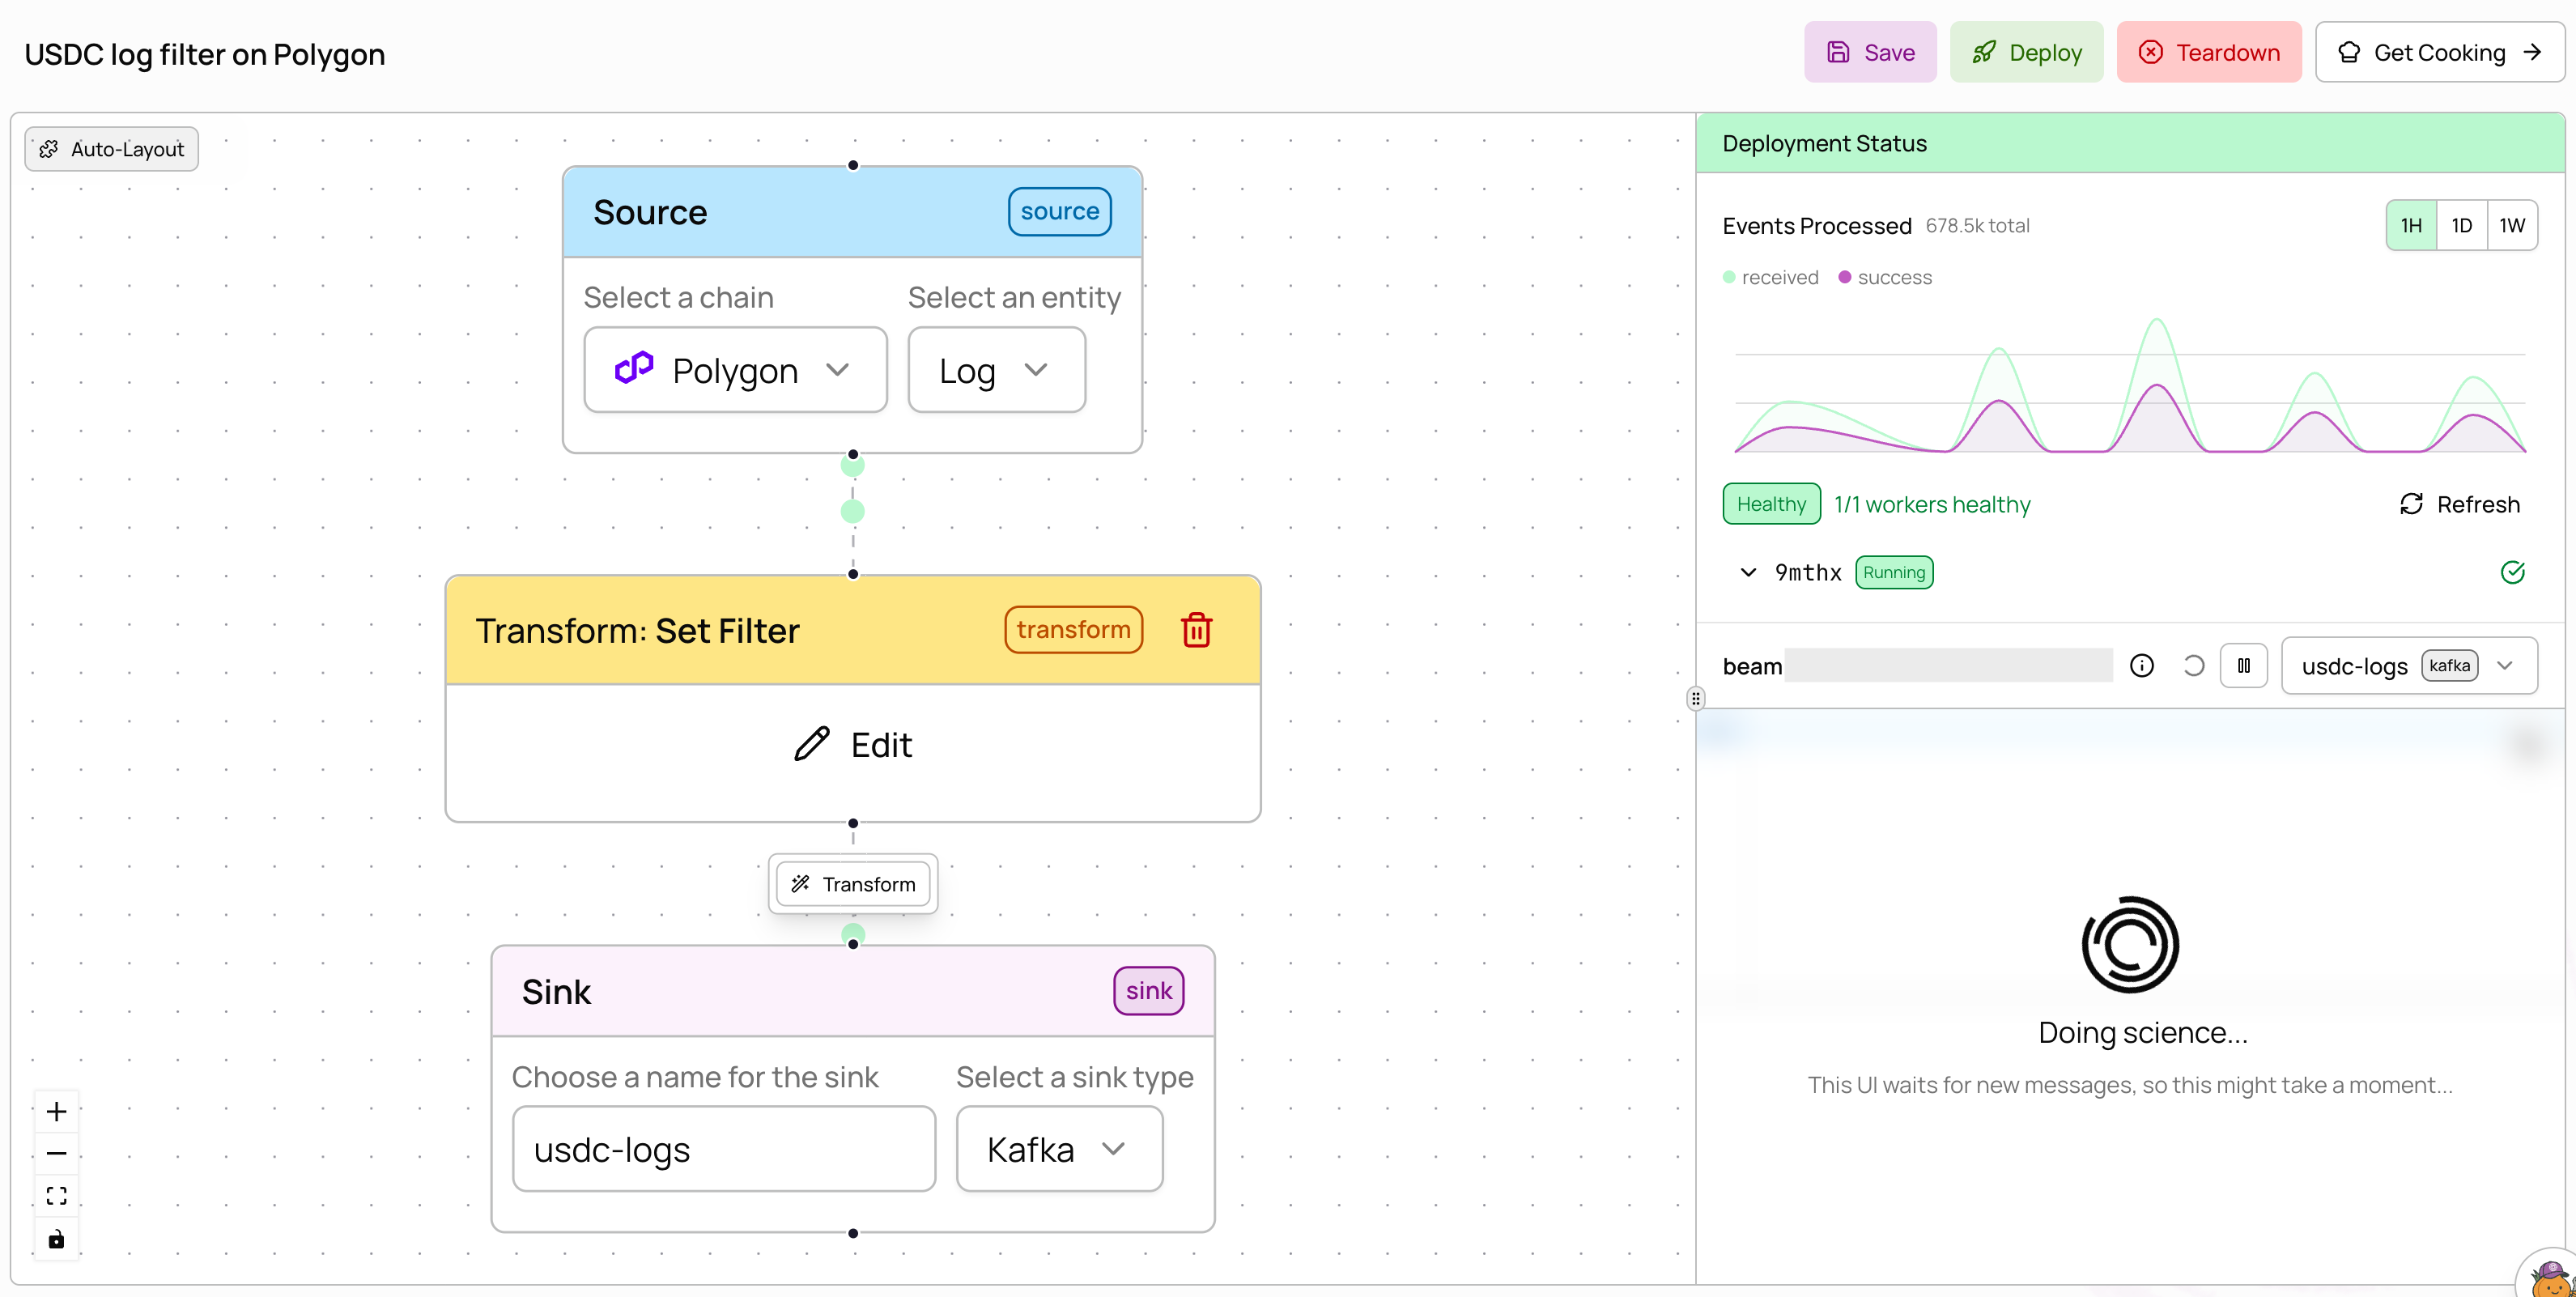Zoom out on the pipeline canvas
The image size is (2576, 1297).
tap(56, 1152)
